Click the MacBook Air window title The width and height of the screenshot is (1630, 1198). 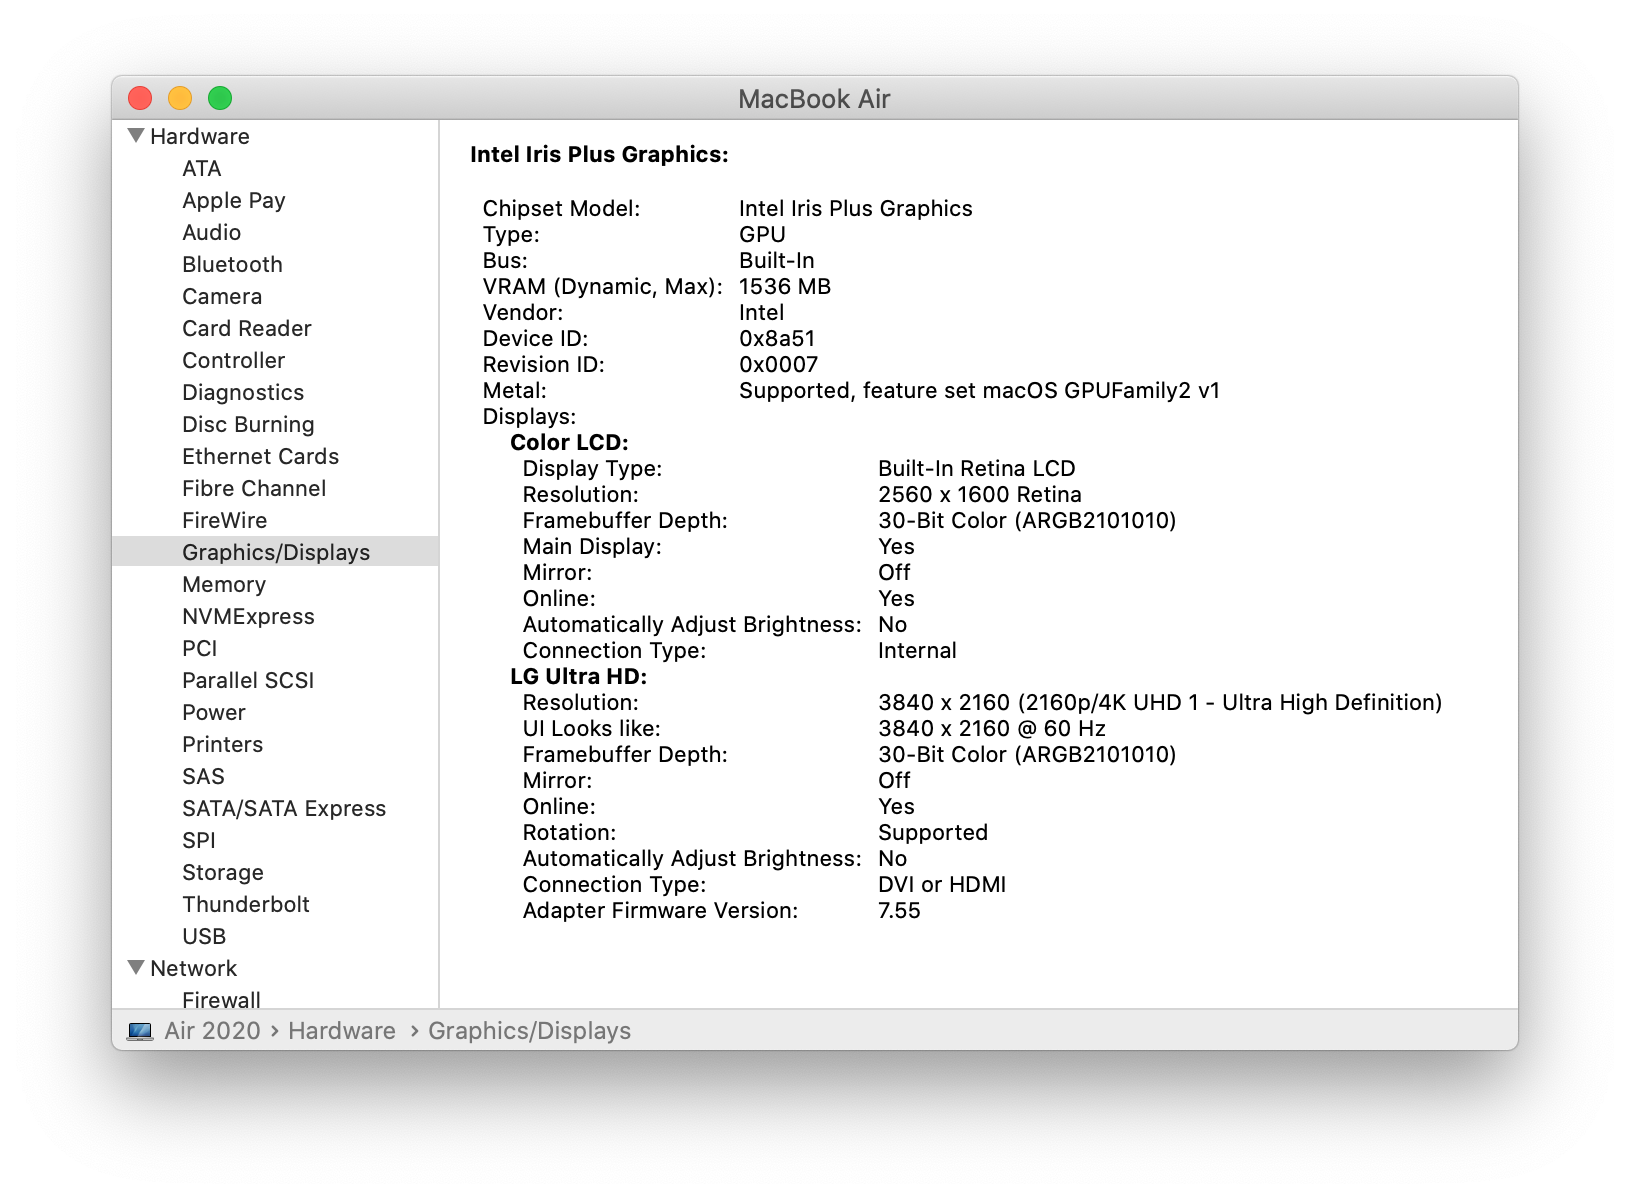814,98
